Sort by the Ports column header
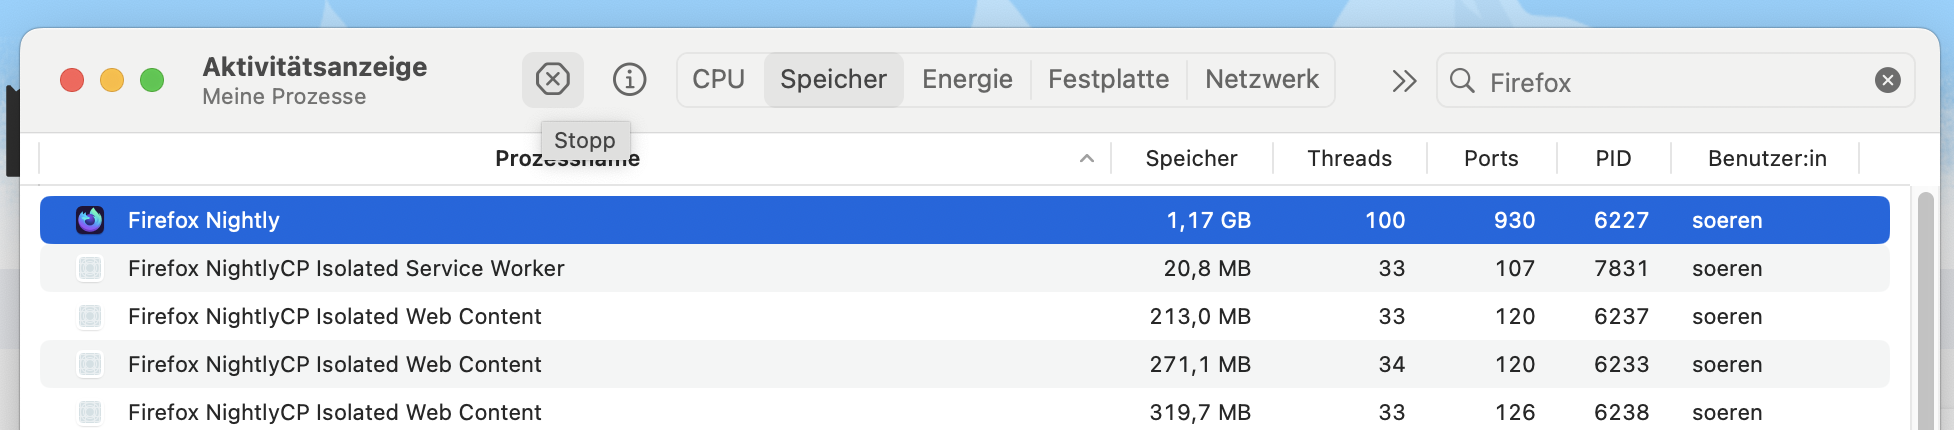1954x430 pixels. click(1491, 159)
